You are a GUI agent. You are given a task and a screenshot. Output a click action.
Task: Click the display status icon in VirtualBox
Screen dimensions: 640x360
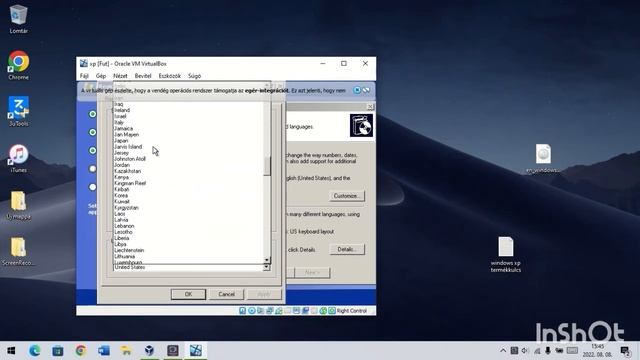point(296,311)
